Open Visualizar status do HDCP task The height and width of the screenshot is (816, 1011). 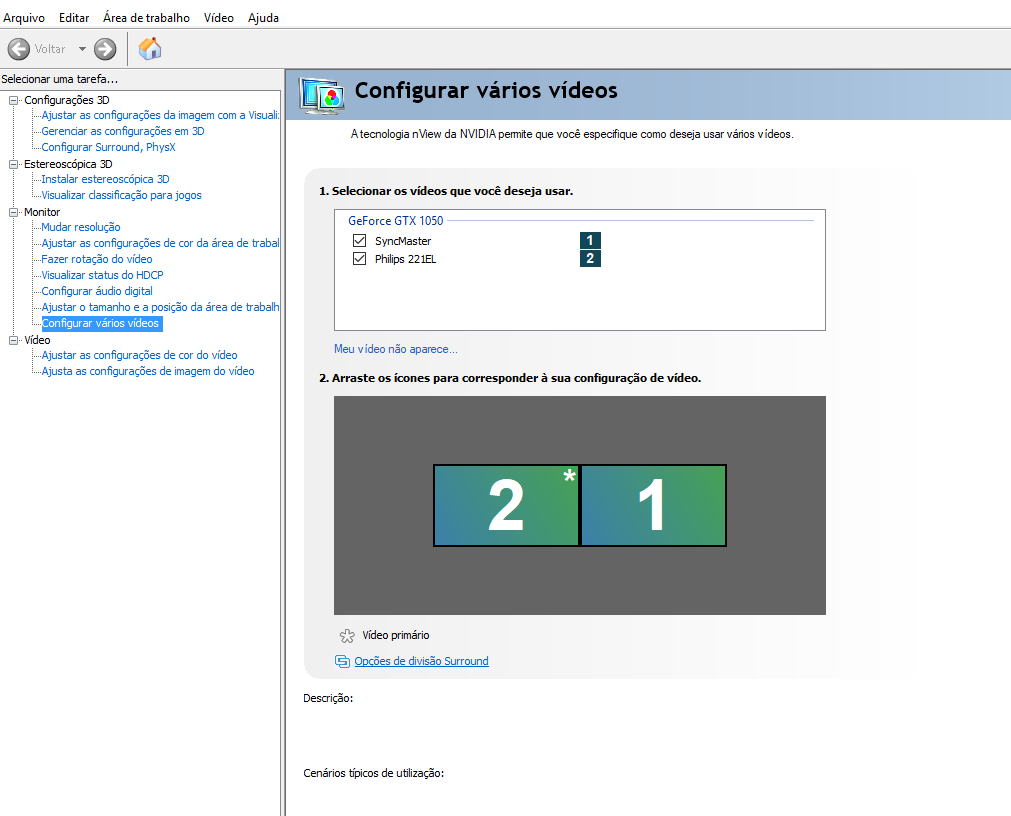pos(103,275)
